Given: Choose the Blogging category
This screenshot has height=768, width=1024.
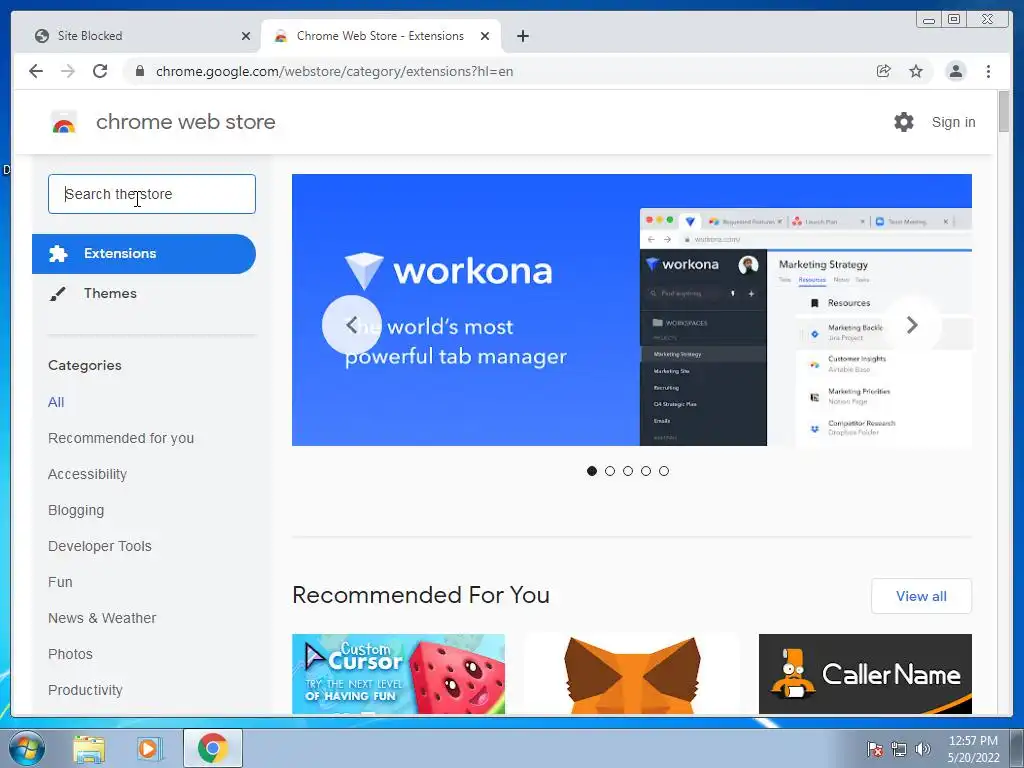Looking at the screenshot, I should pos(76,510).
